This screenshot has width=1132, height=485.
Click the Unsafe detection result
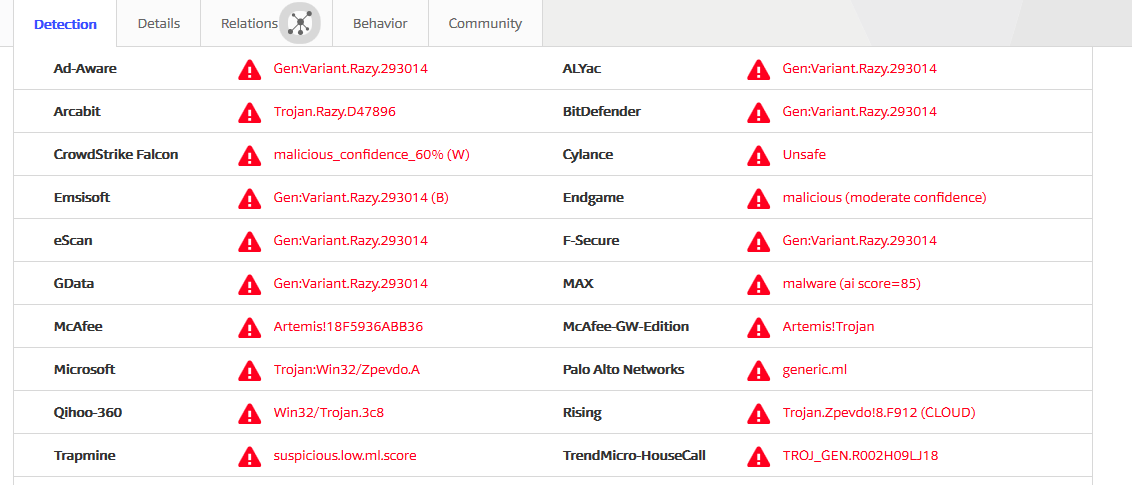tap(804, 154)
